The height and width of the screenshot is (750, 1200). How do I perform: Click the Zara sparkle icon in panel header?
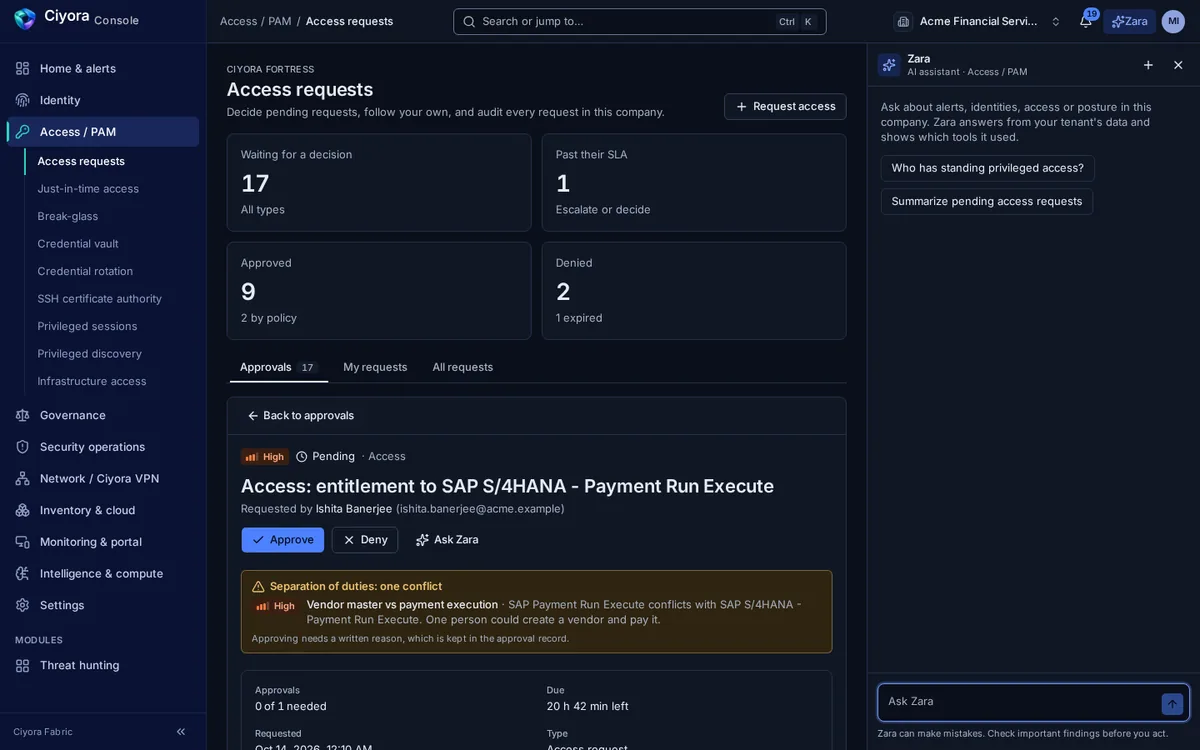[x=889, y=65]
